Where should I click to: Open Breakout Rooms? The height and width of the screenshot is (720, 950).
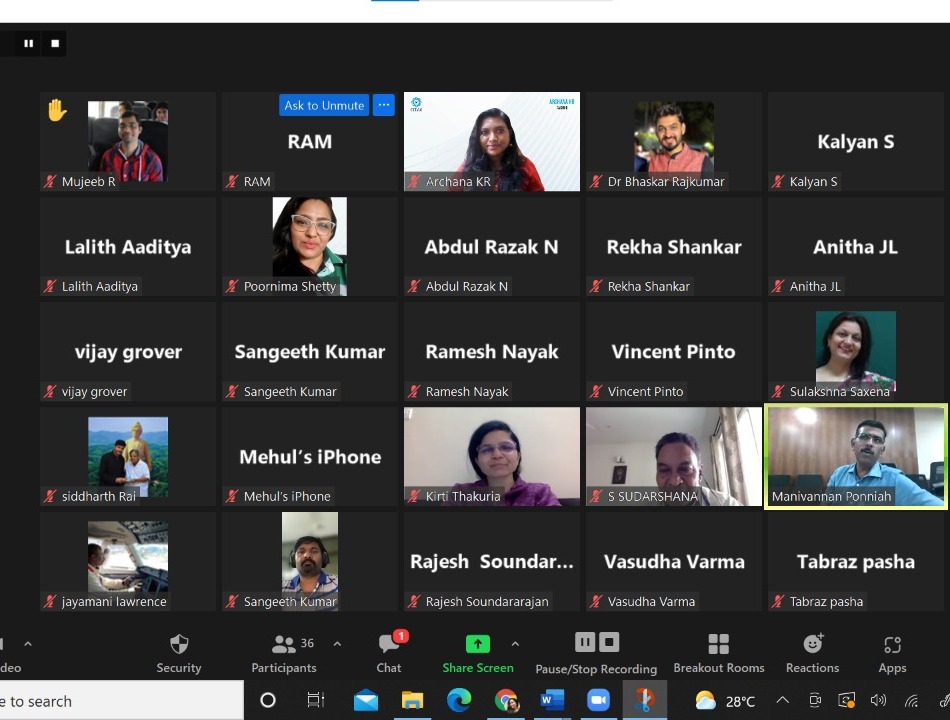coord(719,654)
